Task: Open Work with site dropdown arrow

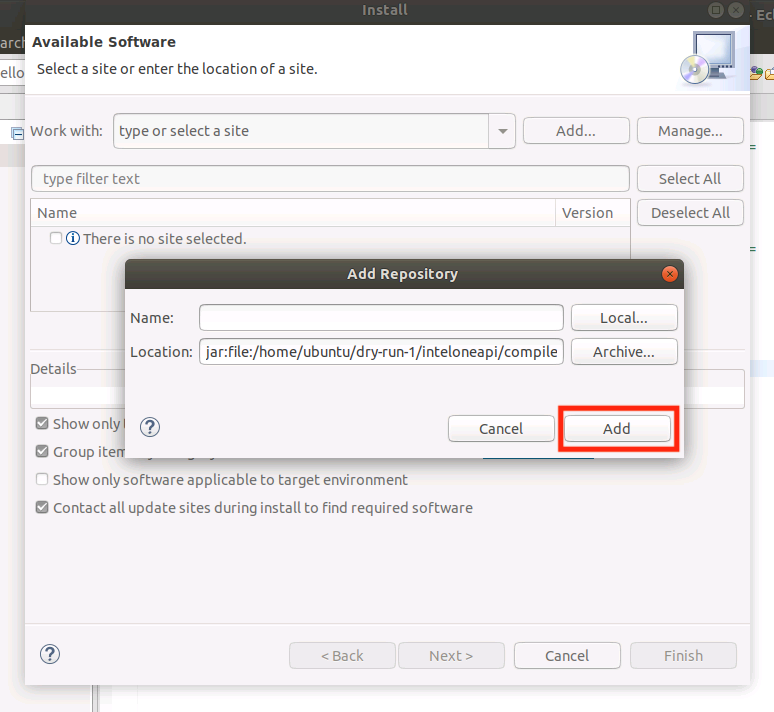Action: coord(503,131)
